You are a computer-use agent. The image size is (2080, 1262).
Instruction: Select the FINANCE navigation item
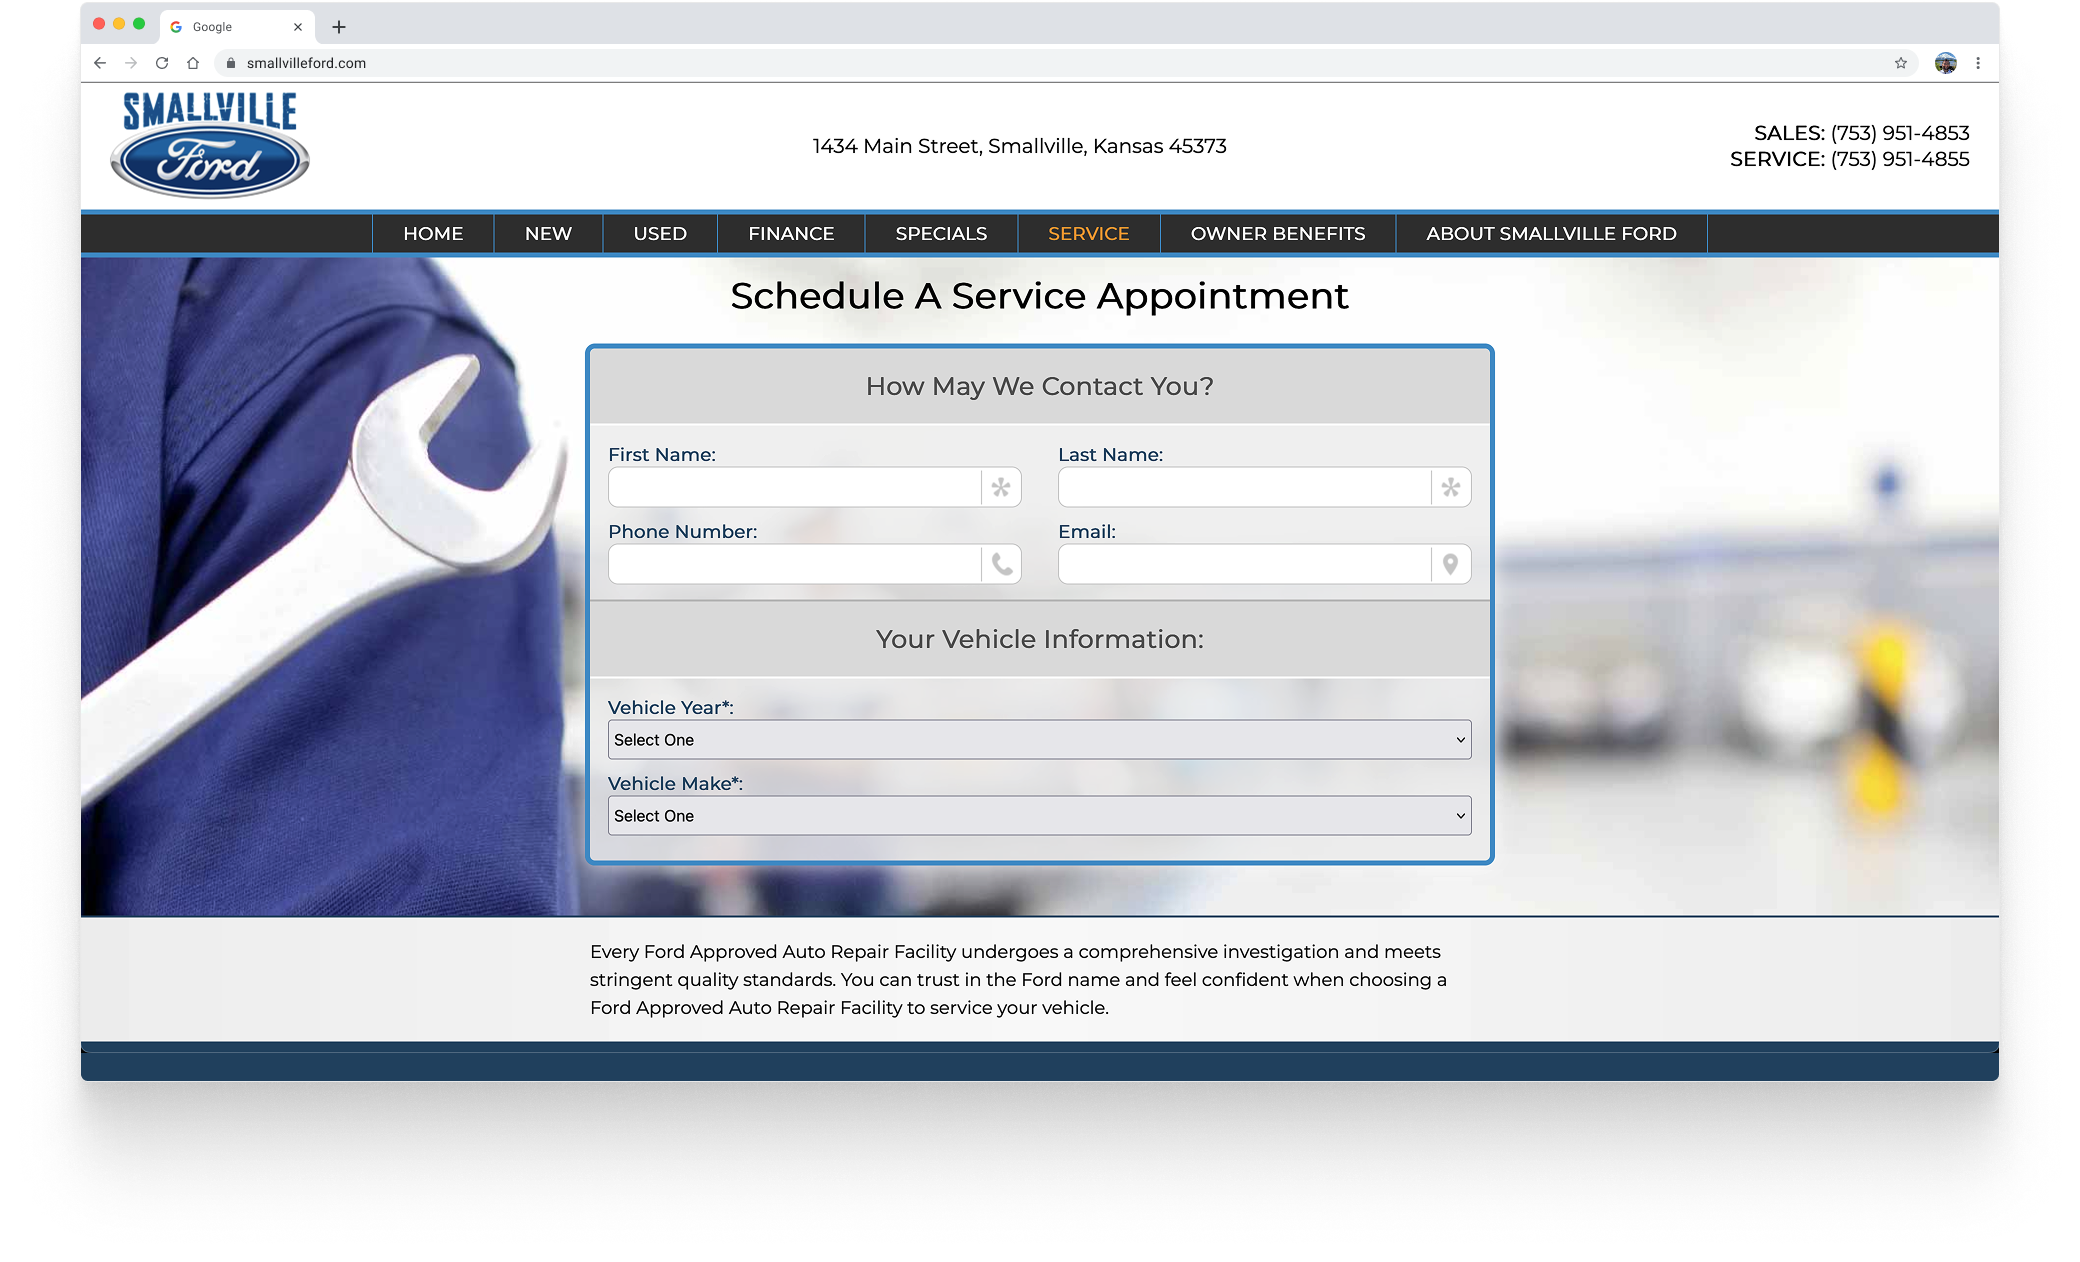[x=790, y=233]
